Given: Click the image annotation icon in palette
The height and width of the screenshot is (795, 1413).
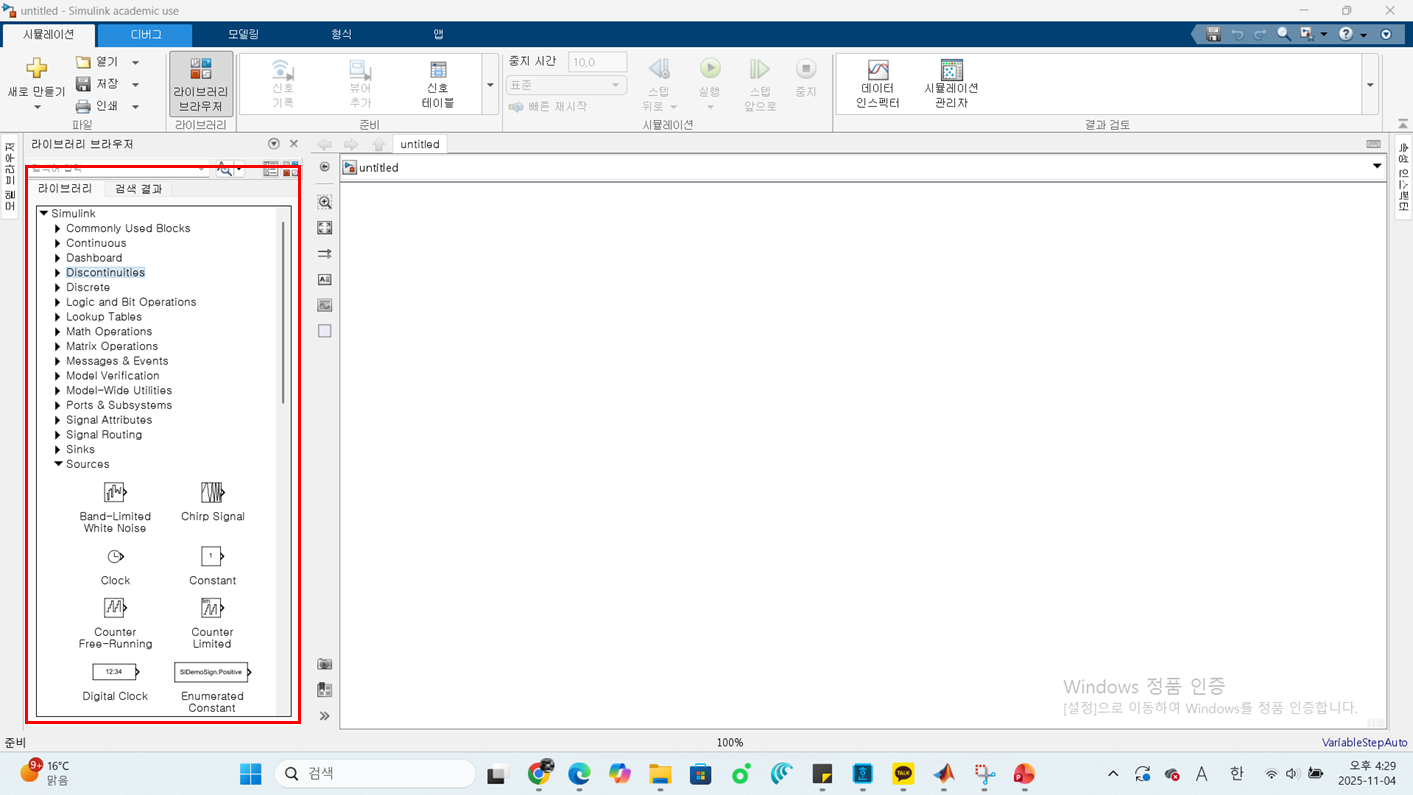Looking at the screenshot, I should [325, 305].
